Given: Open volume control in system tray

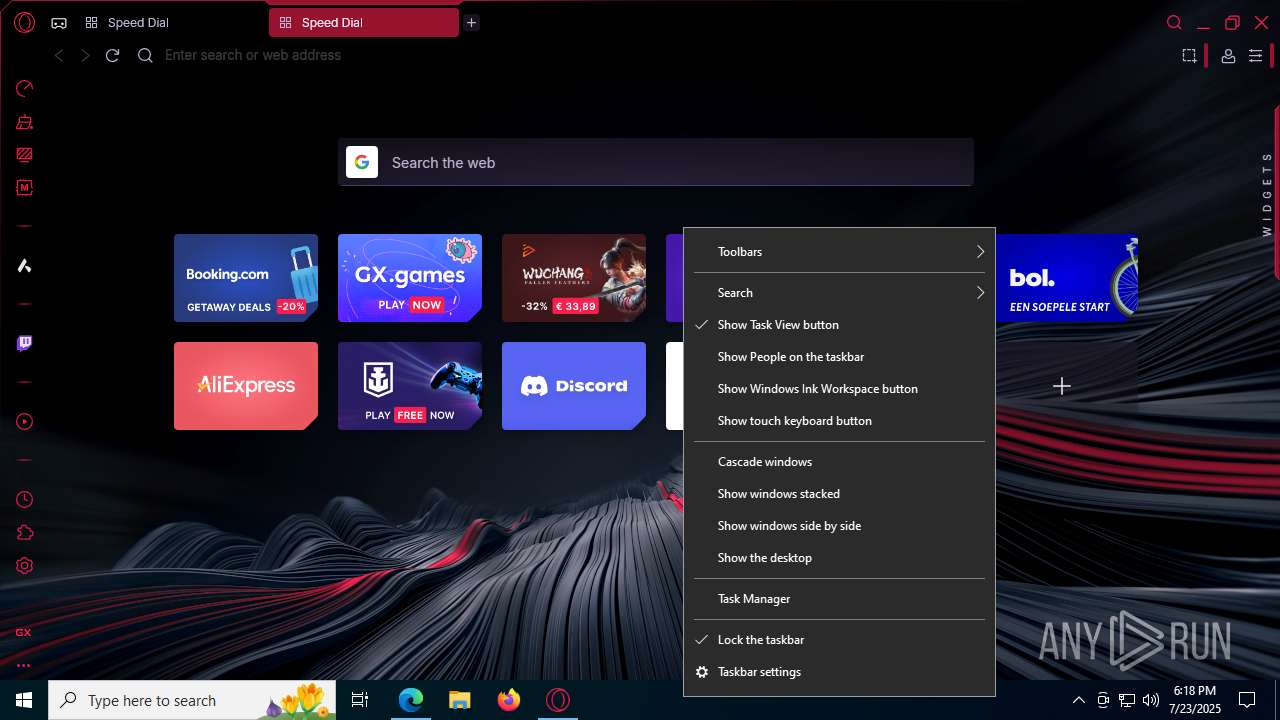Looking at the screenshot, I should pyautogui.click(x=1151, y=700).
